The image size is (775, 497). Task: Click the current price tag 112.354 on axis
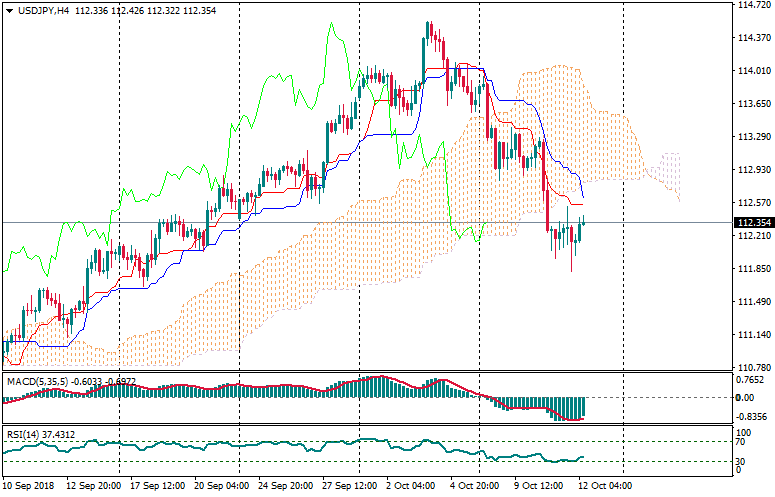pos(751,223)
